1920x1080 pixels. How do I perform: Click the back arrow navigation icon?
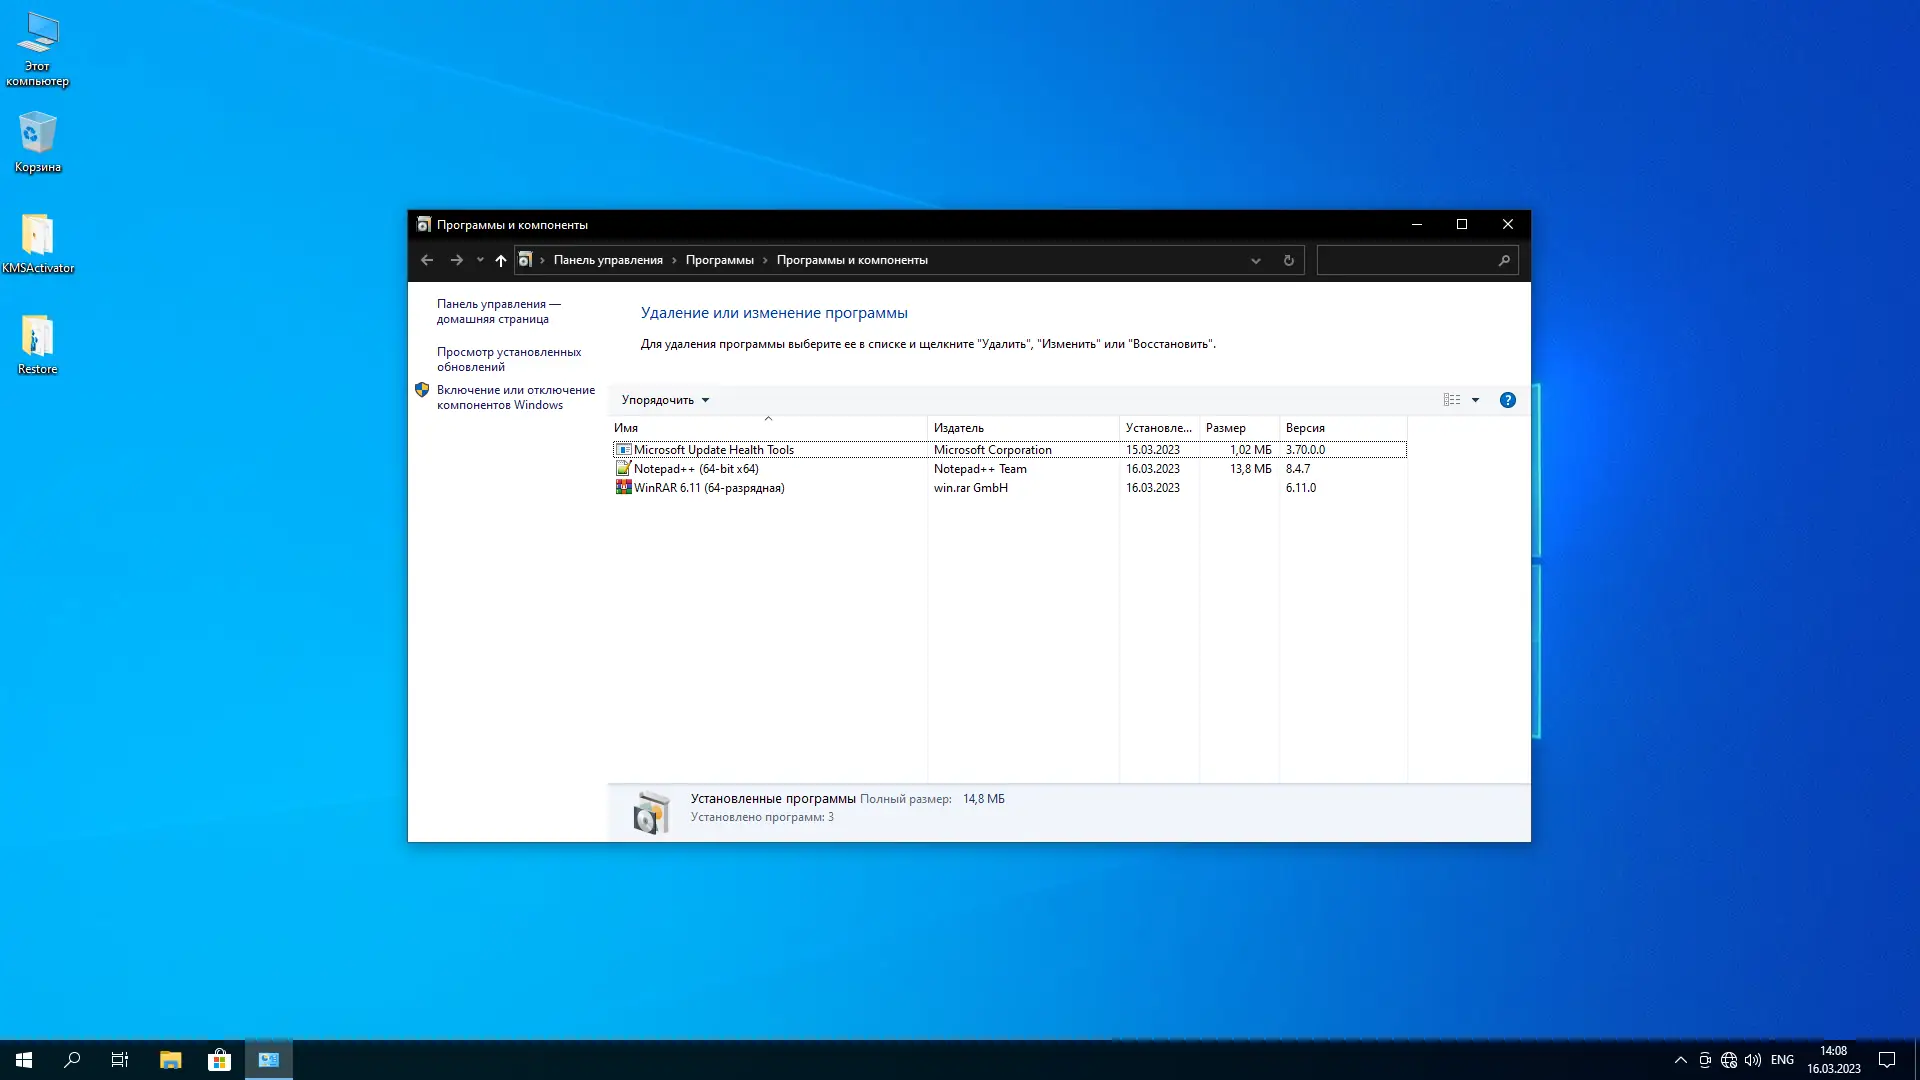coord(427,260)
